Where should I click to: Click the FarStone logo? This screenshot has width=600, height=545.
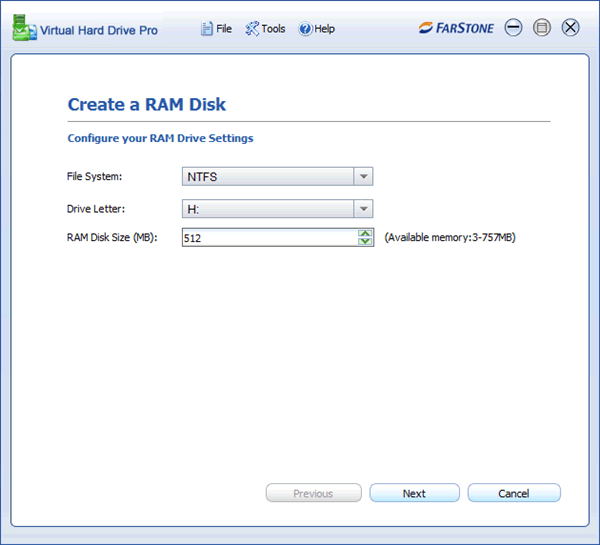(456, 28)
